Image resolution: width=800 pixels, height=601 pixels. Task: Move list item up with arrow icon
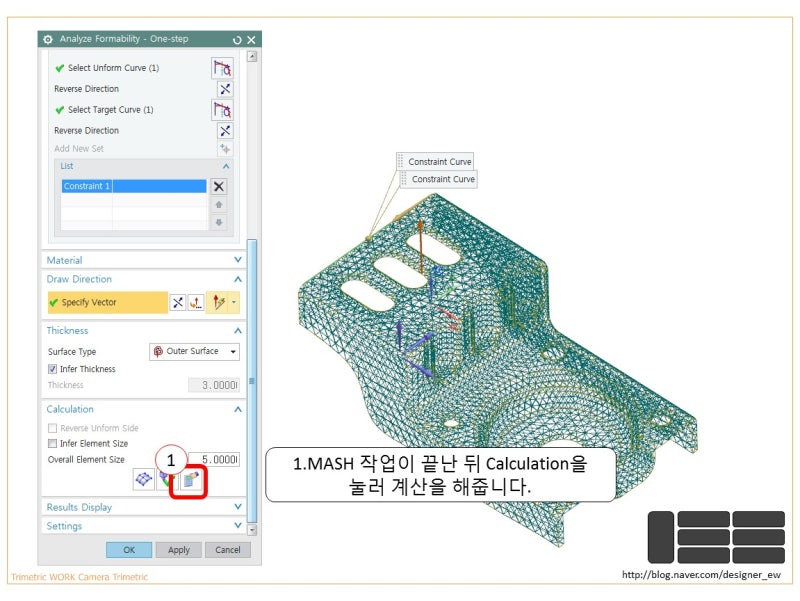click(219, 205)
